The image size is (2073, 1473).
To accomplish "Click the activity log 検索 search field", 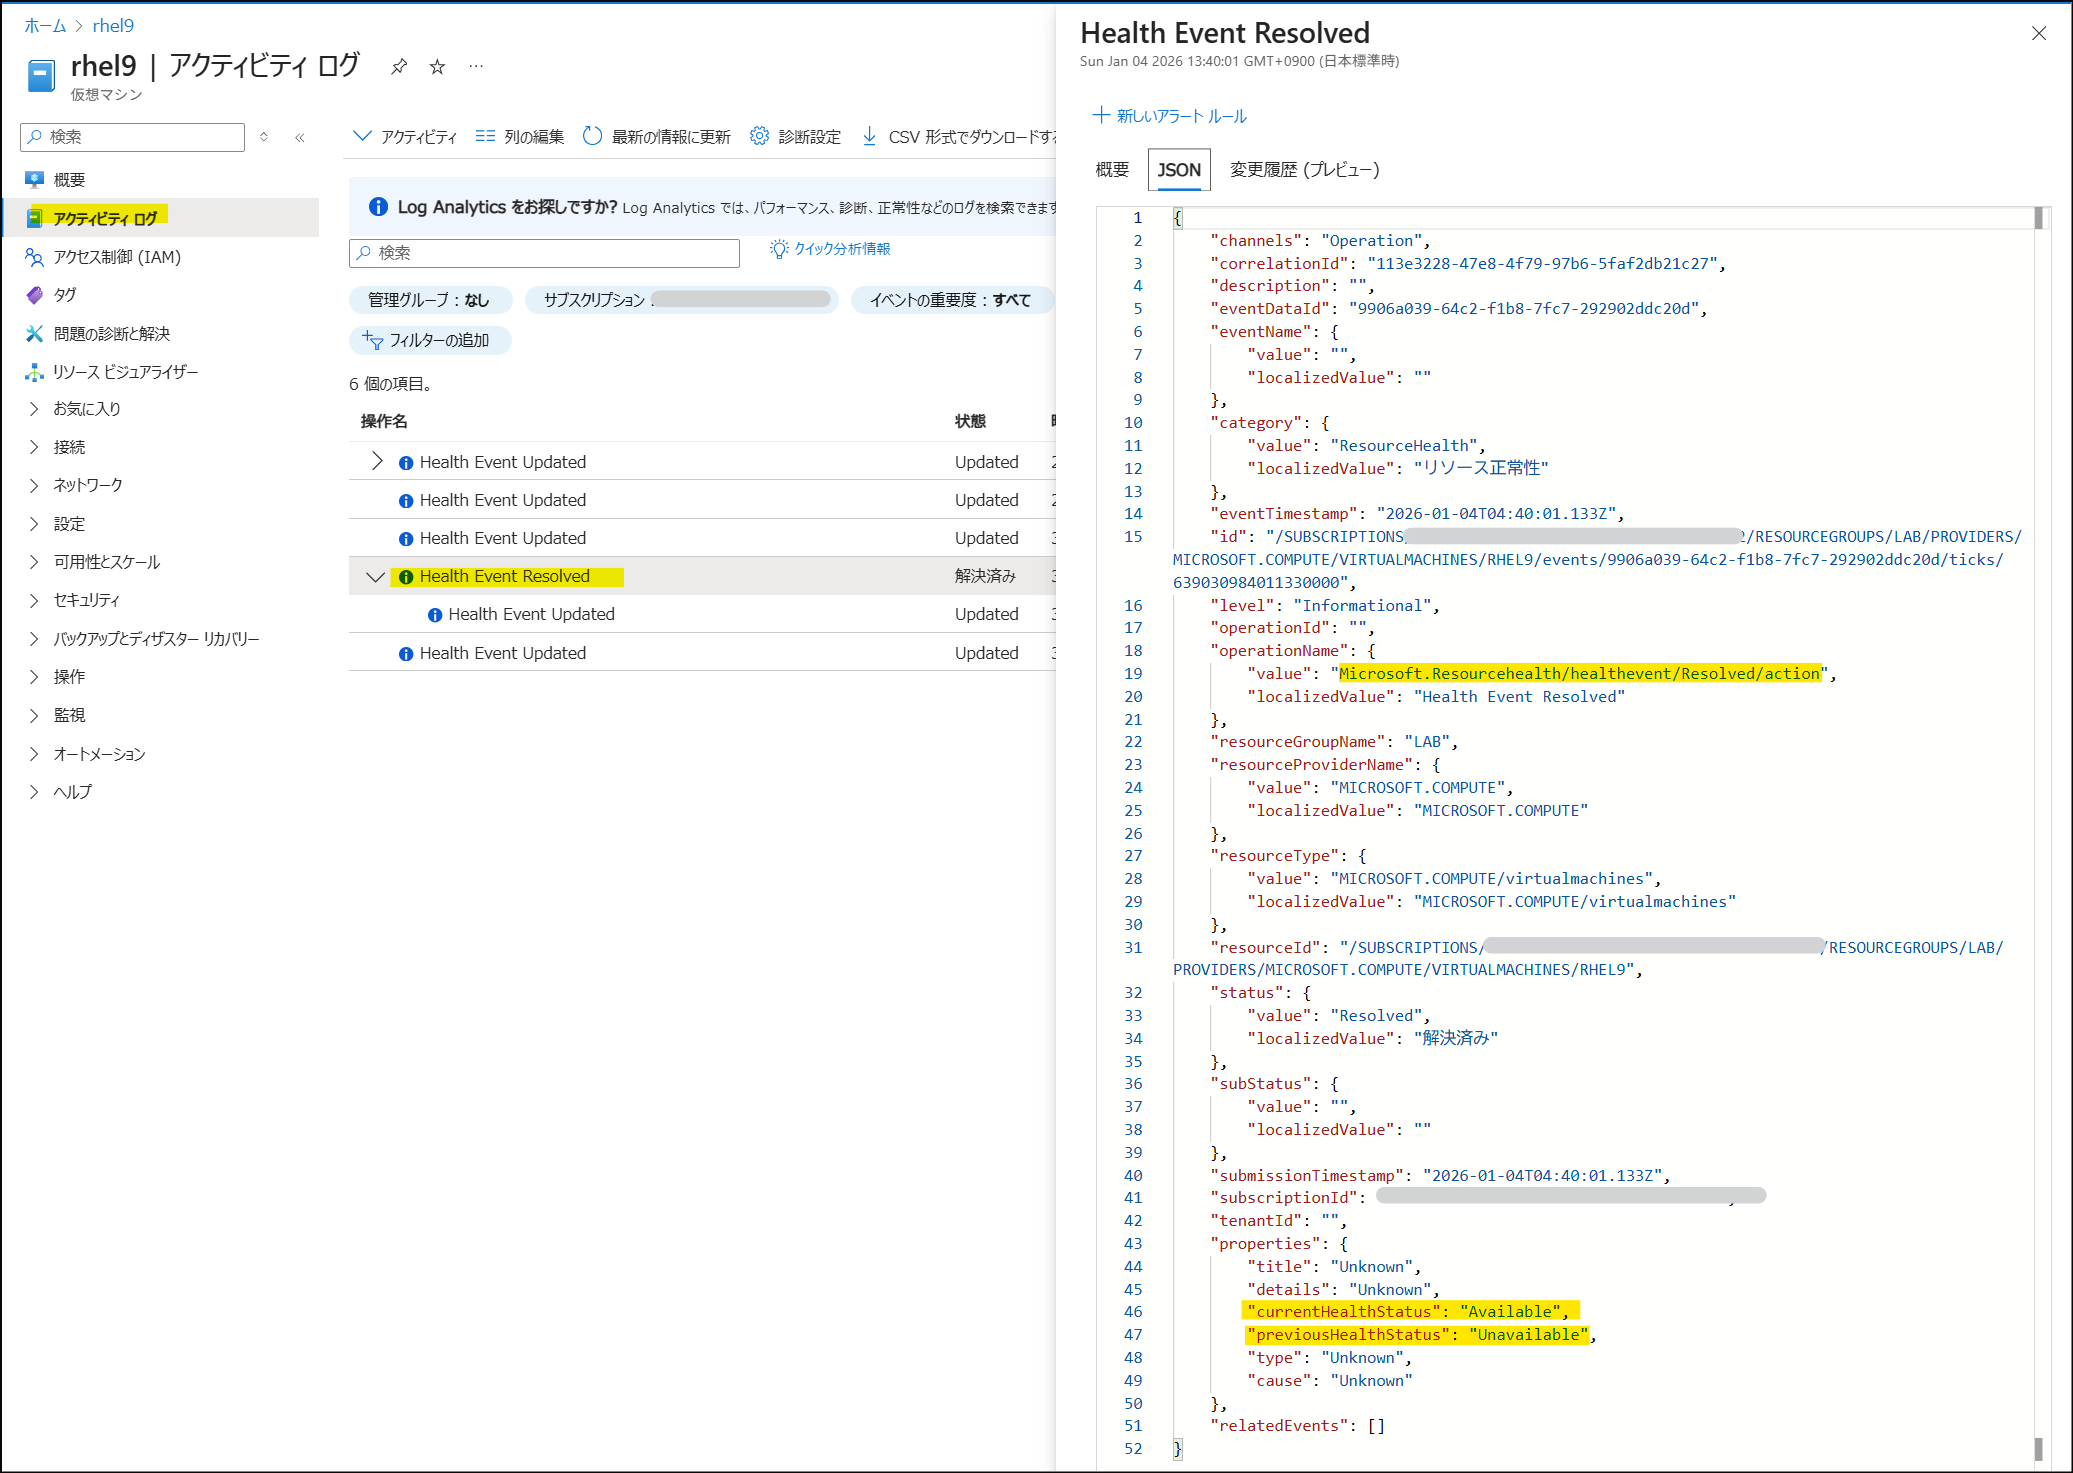I will point(544,253).
